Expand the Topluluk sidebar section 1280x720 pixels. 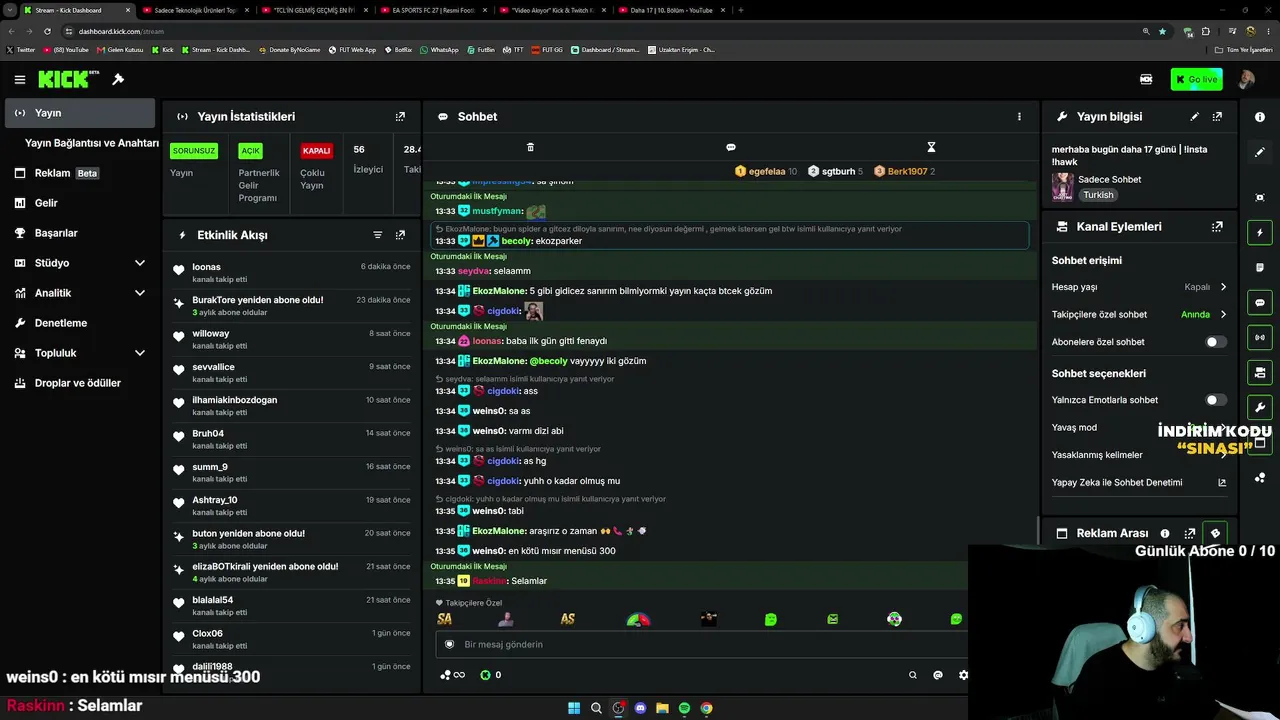coord(139,353)
